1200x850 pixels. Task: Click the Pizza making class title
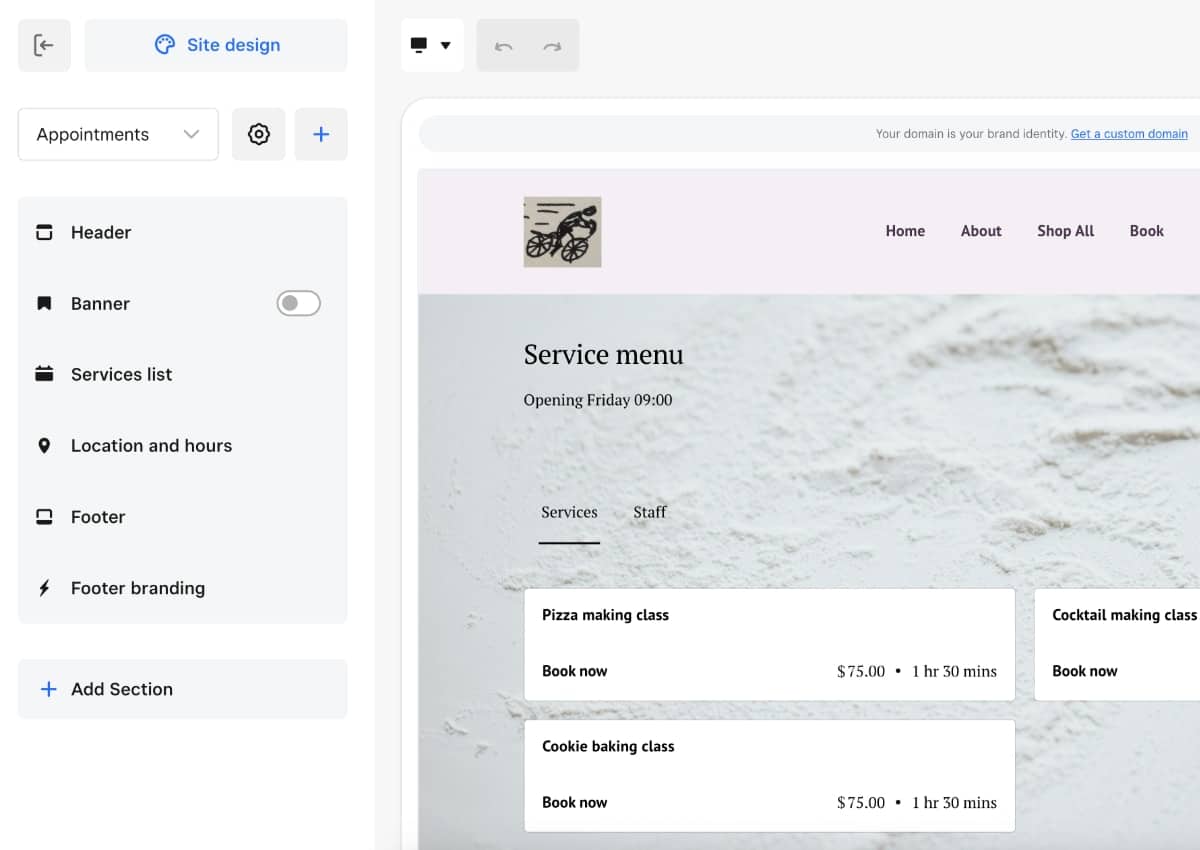pyautogui.click(x=605, y=615)
